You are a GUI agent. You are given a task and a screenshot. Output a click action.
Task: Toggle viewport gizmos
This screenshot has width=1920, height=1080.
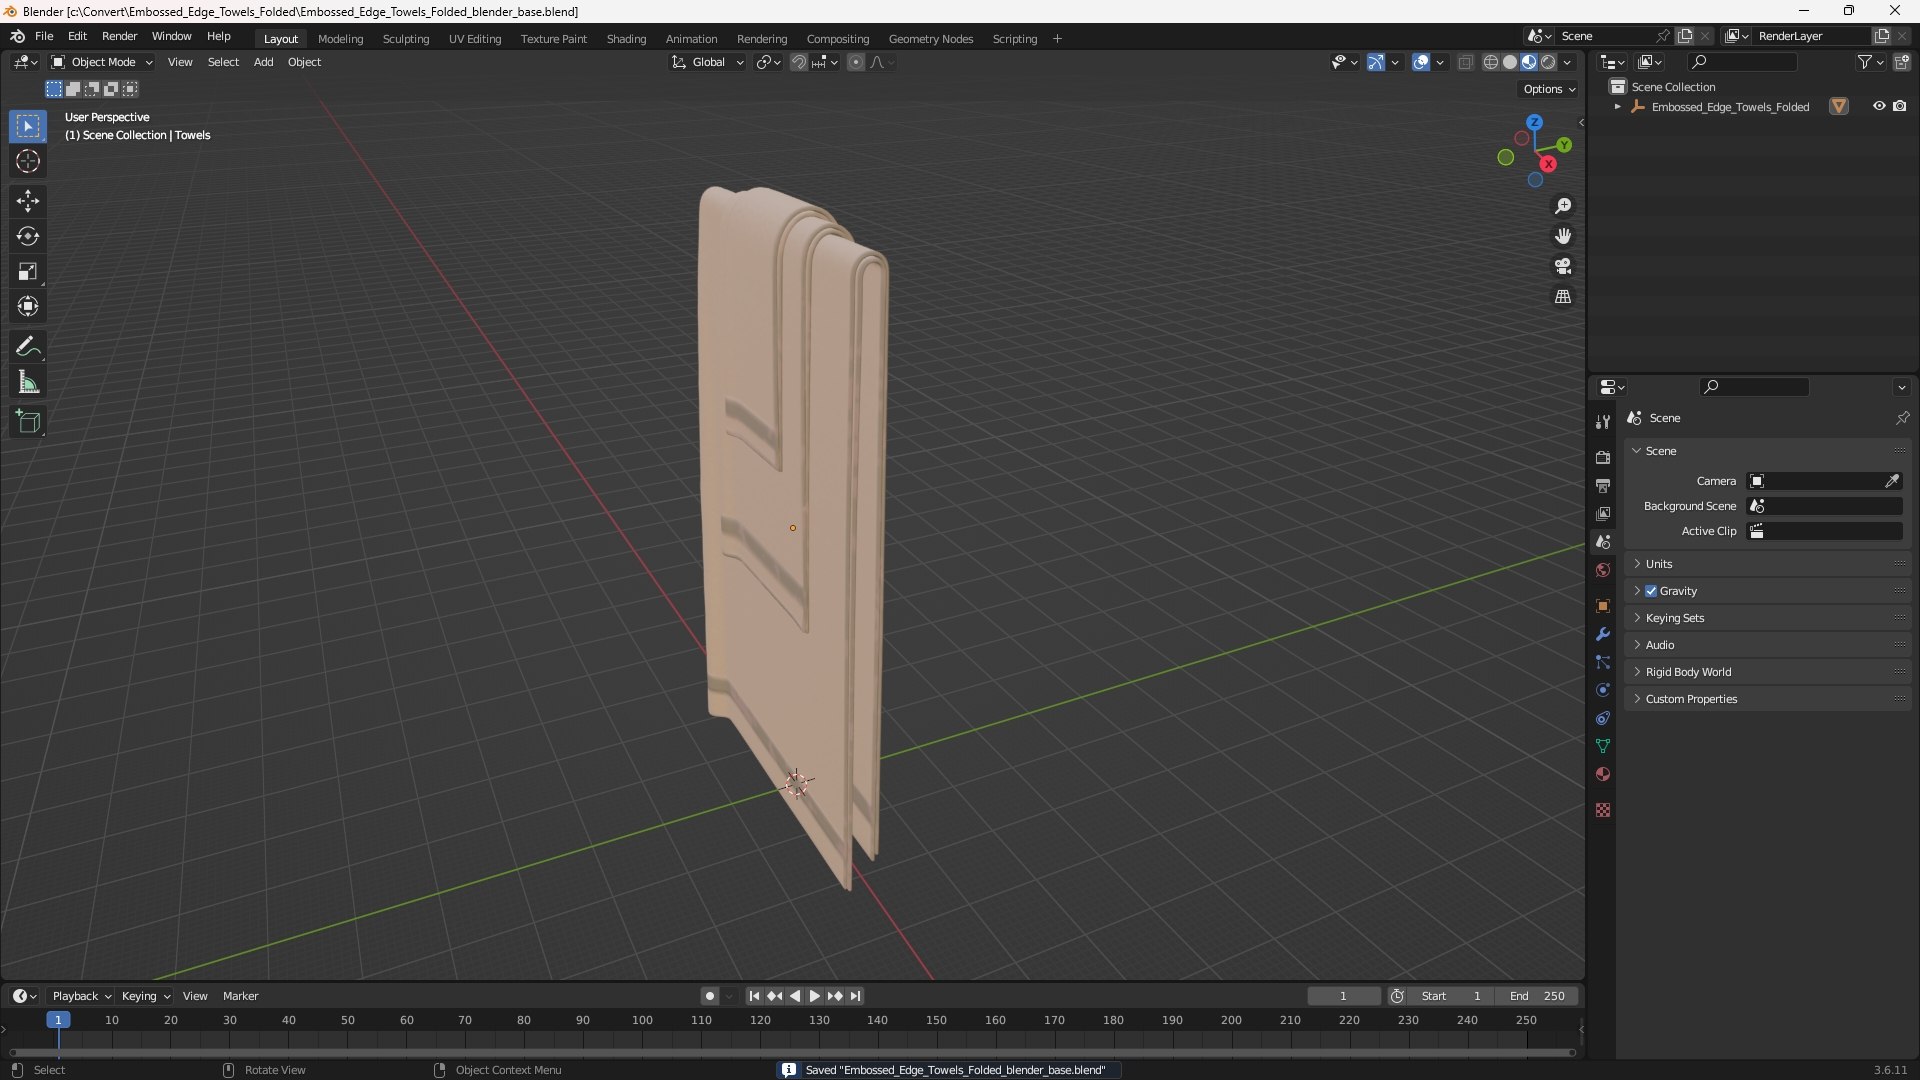[x=1376, y=62]
